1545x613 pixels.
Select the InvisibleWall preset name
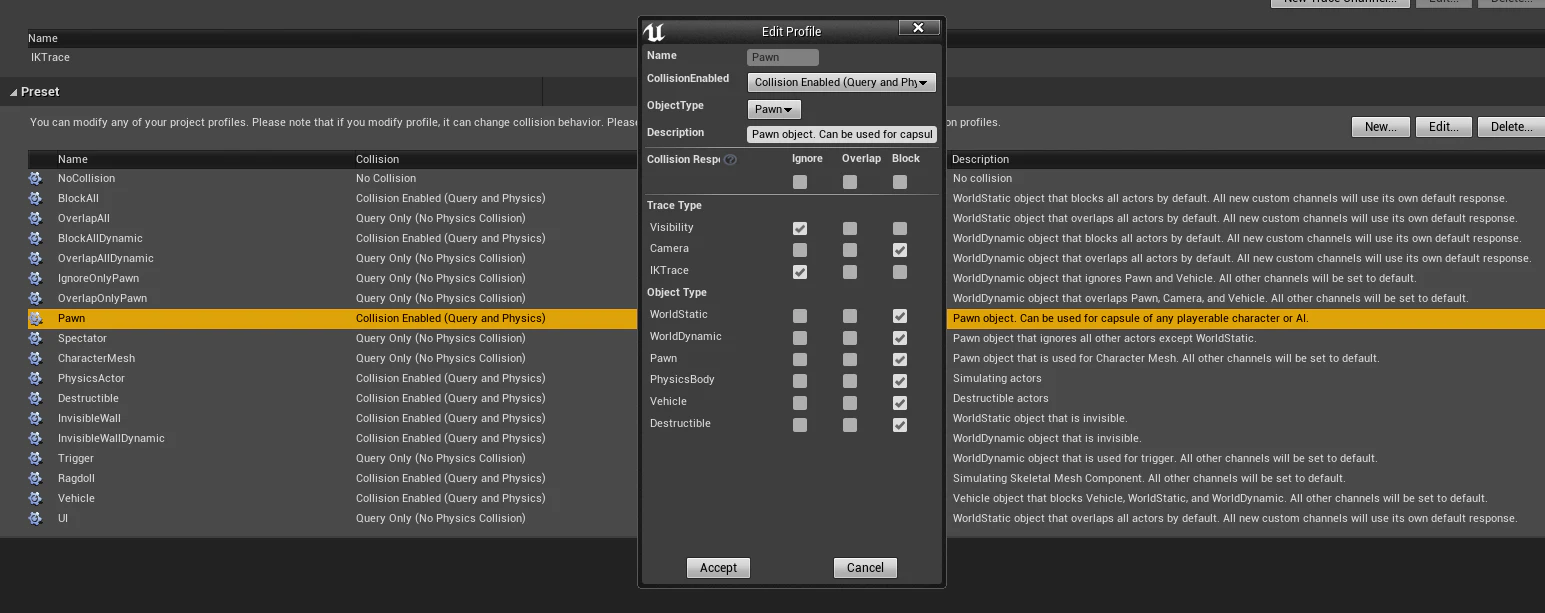(89, 418)
